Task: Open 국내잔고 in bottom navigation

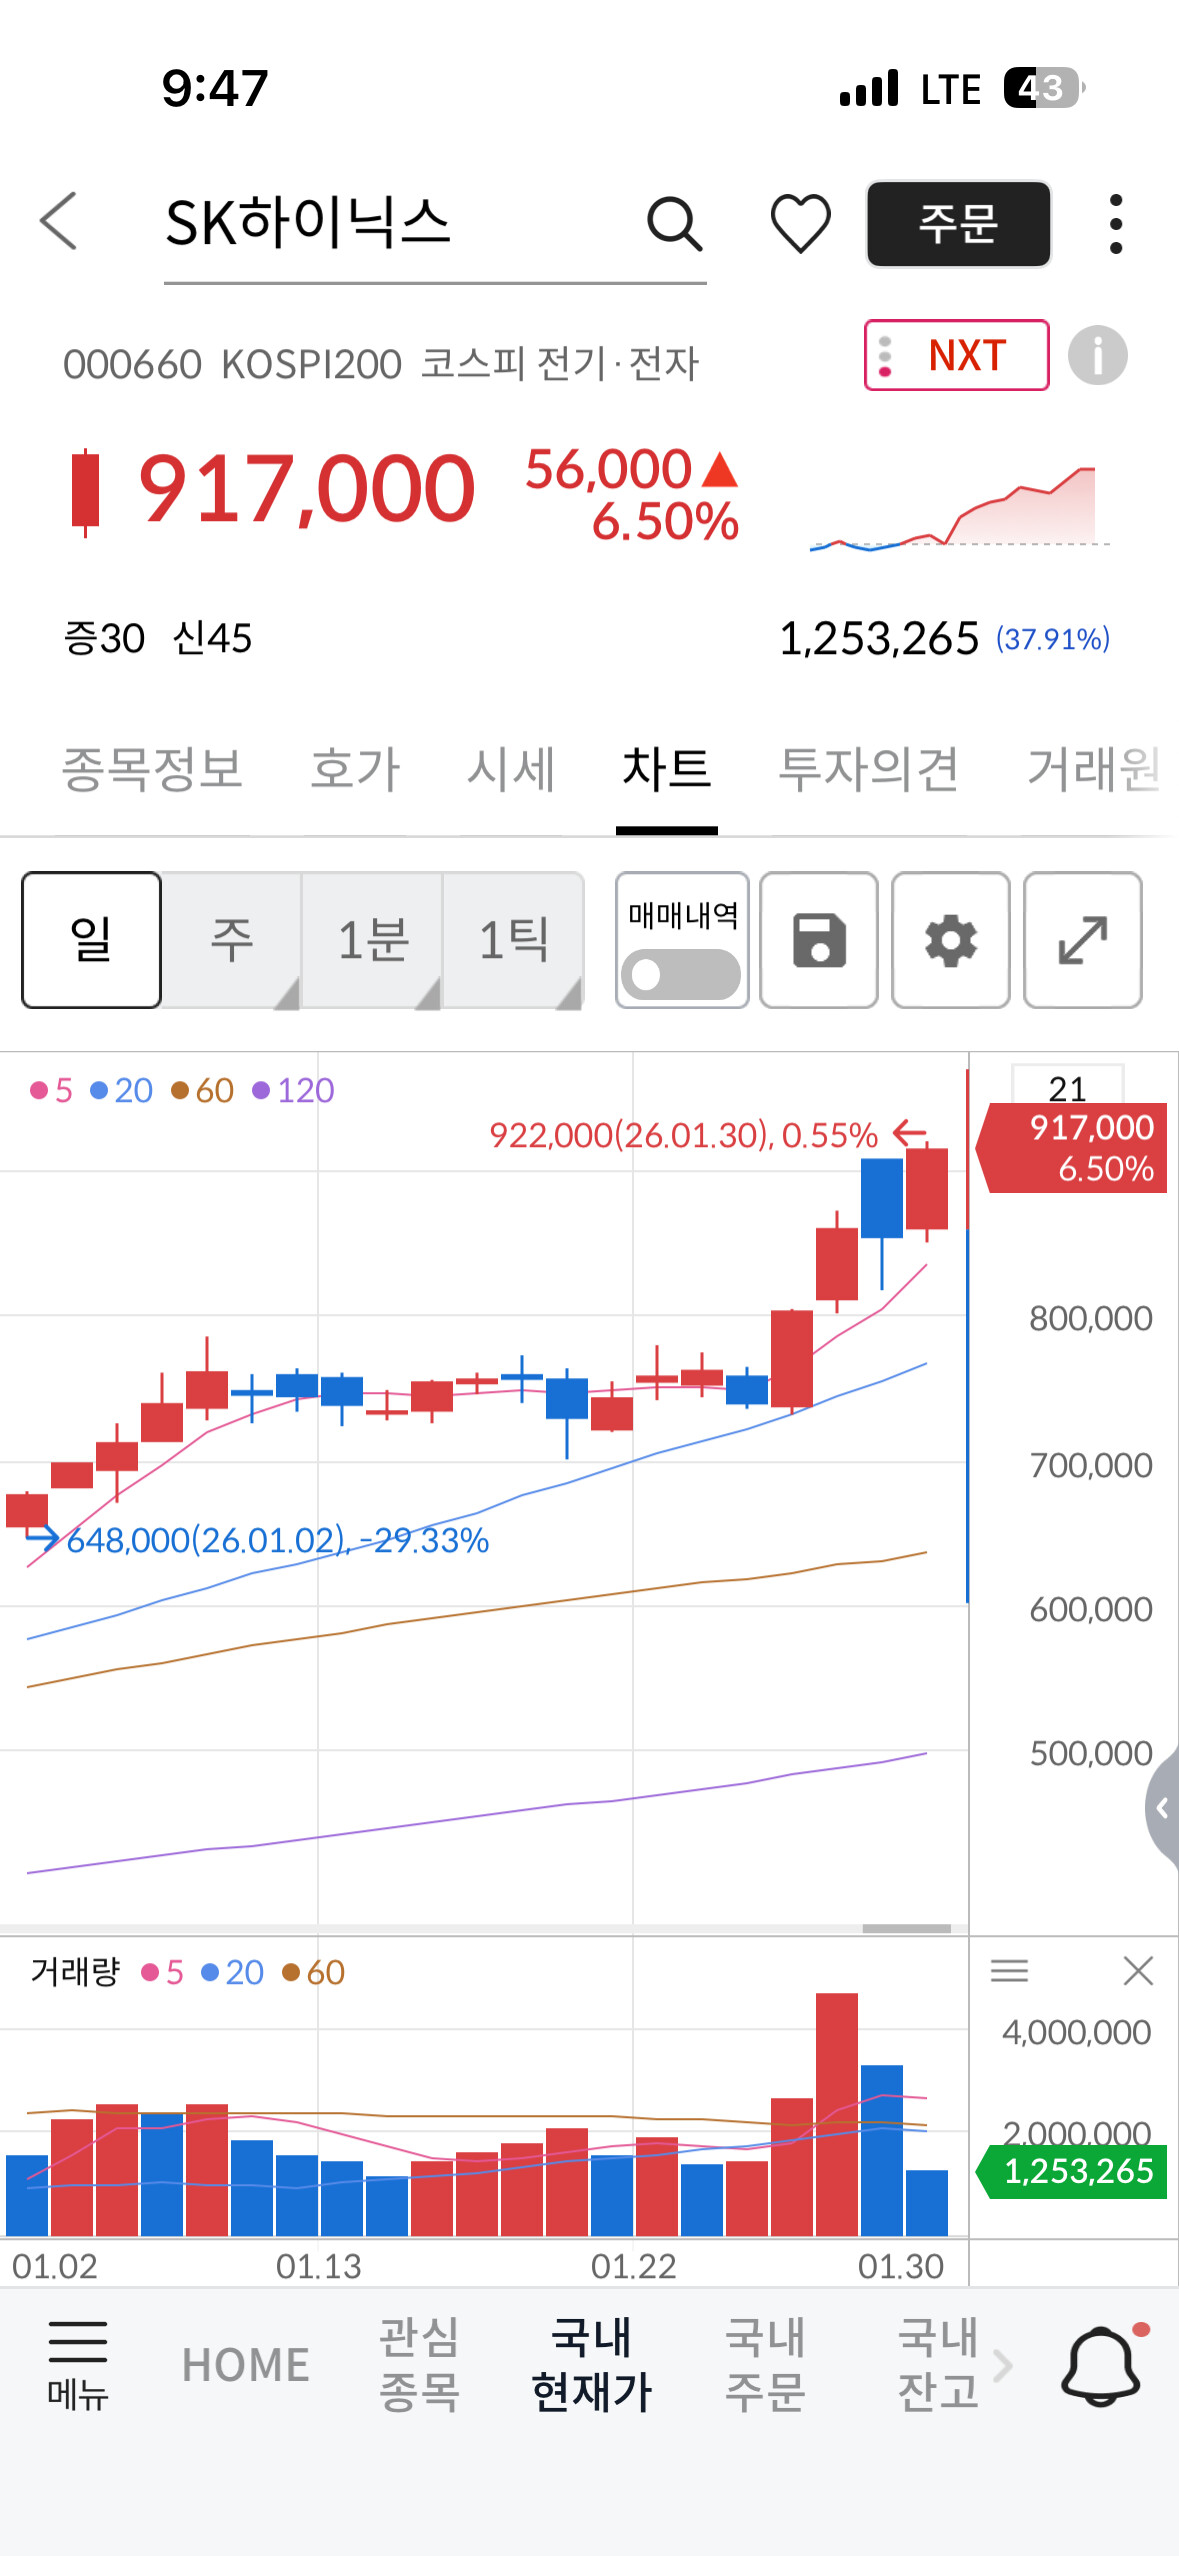Action: tap(938, 2365)
